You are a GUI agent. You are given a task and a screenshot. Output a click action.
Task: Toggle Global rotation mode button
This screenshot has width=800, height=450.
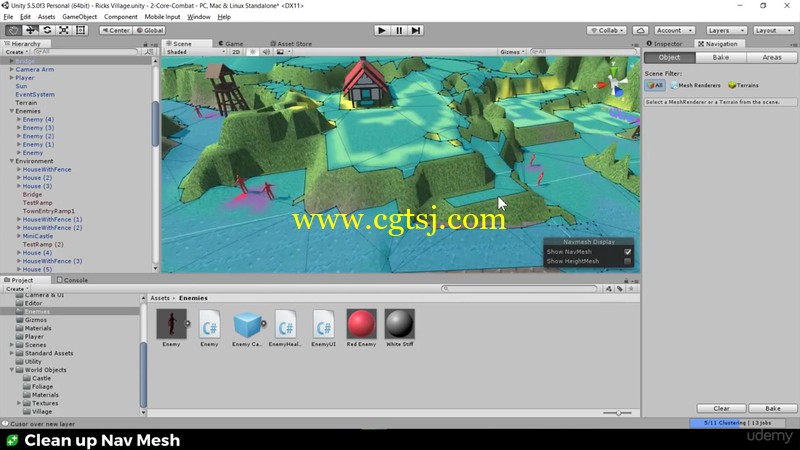pos(149,30)
